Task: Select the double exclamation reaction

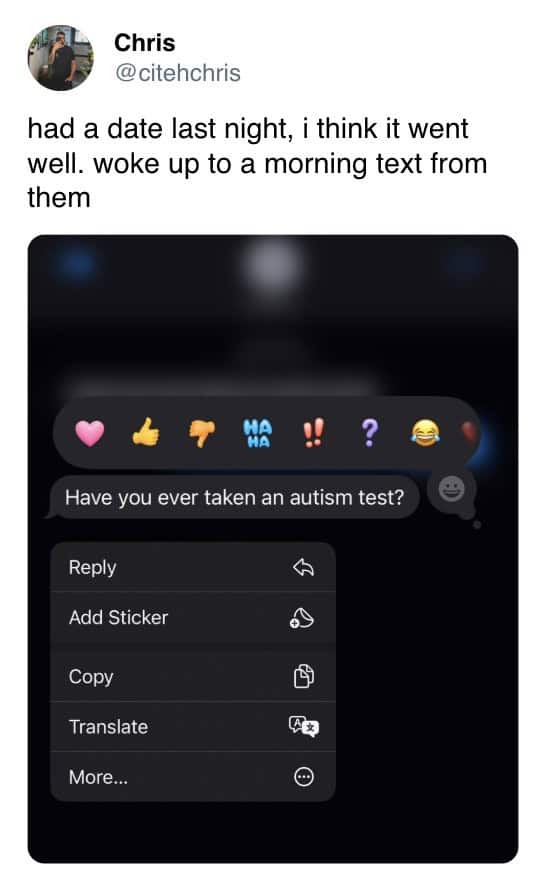Action: pos(313,432)
